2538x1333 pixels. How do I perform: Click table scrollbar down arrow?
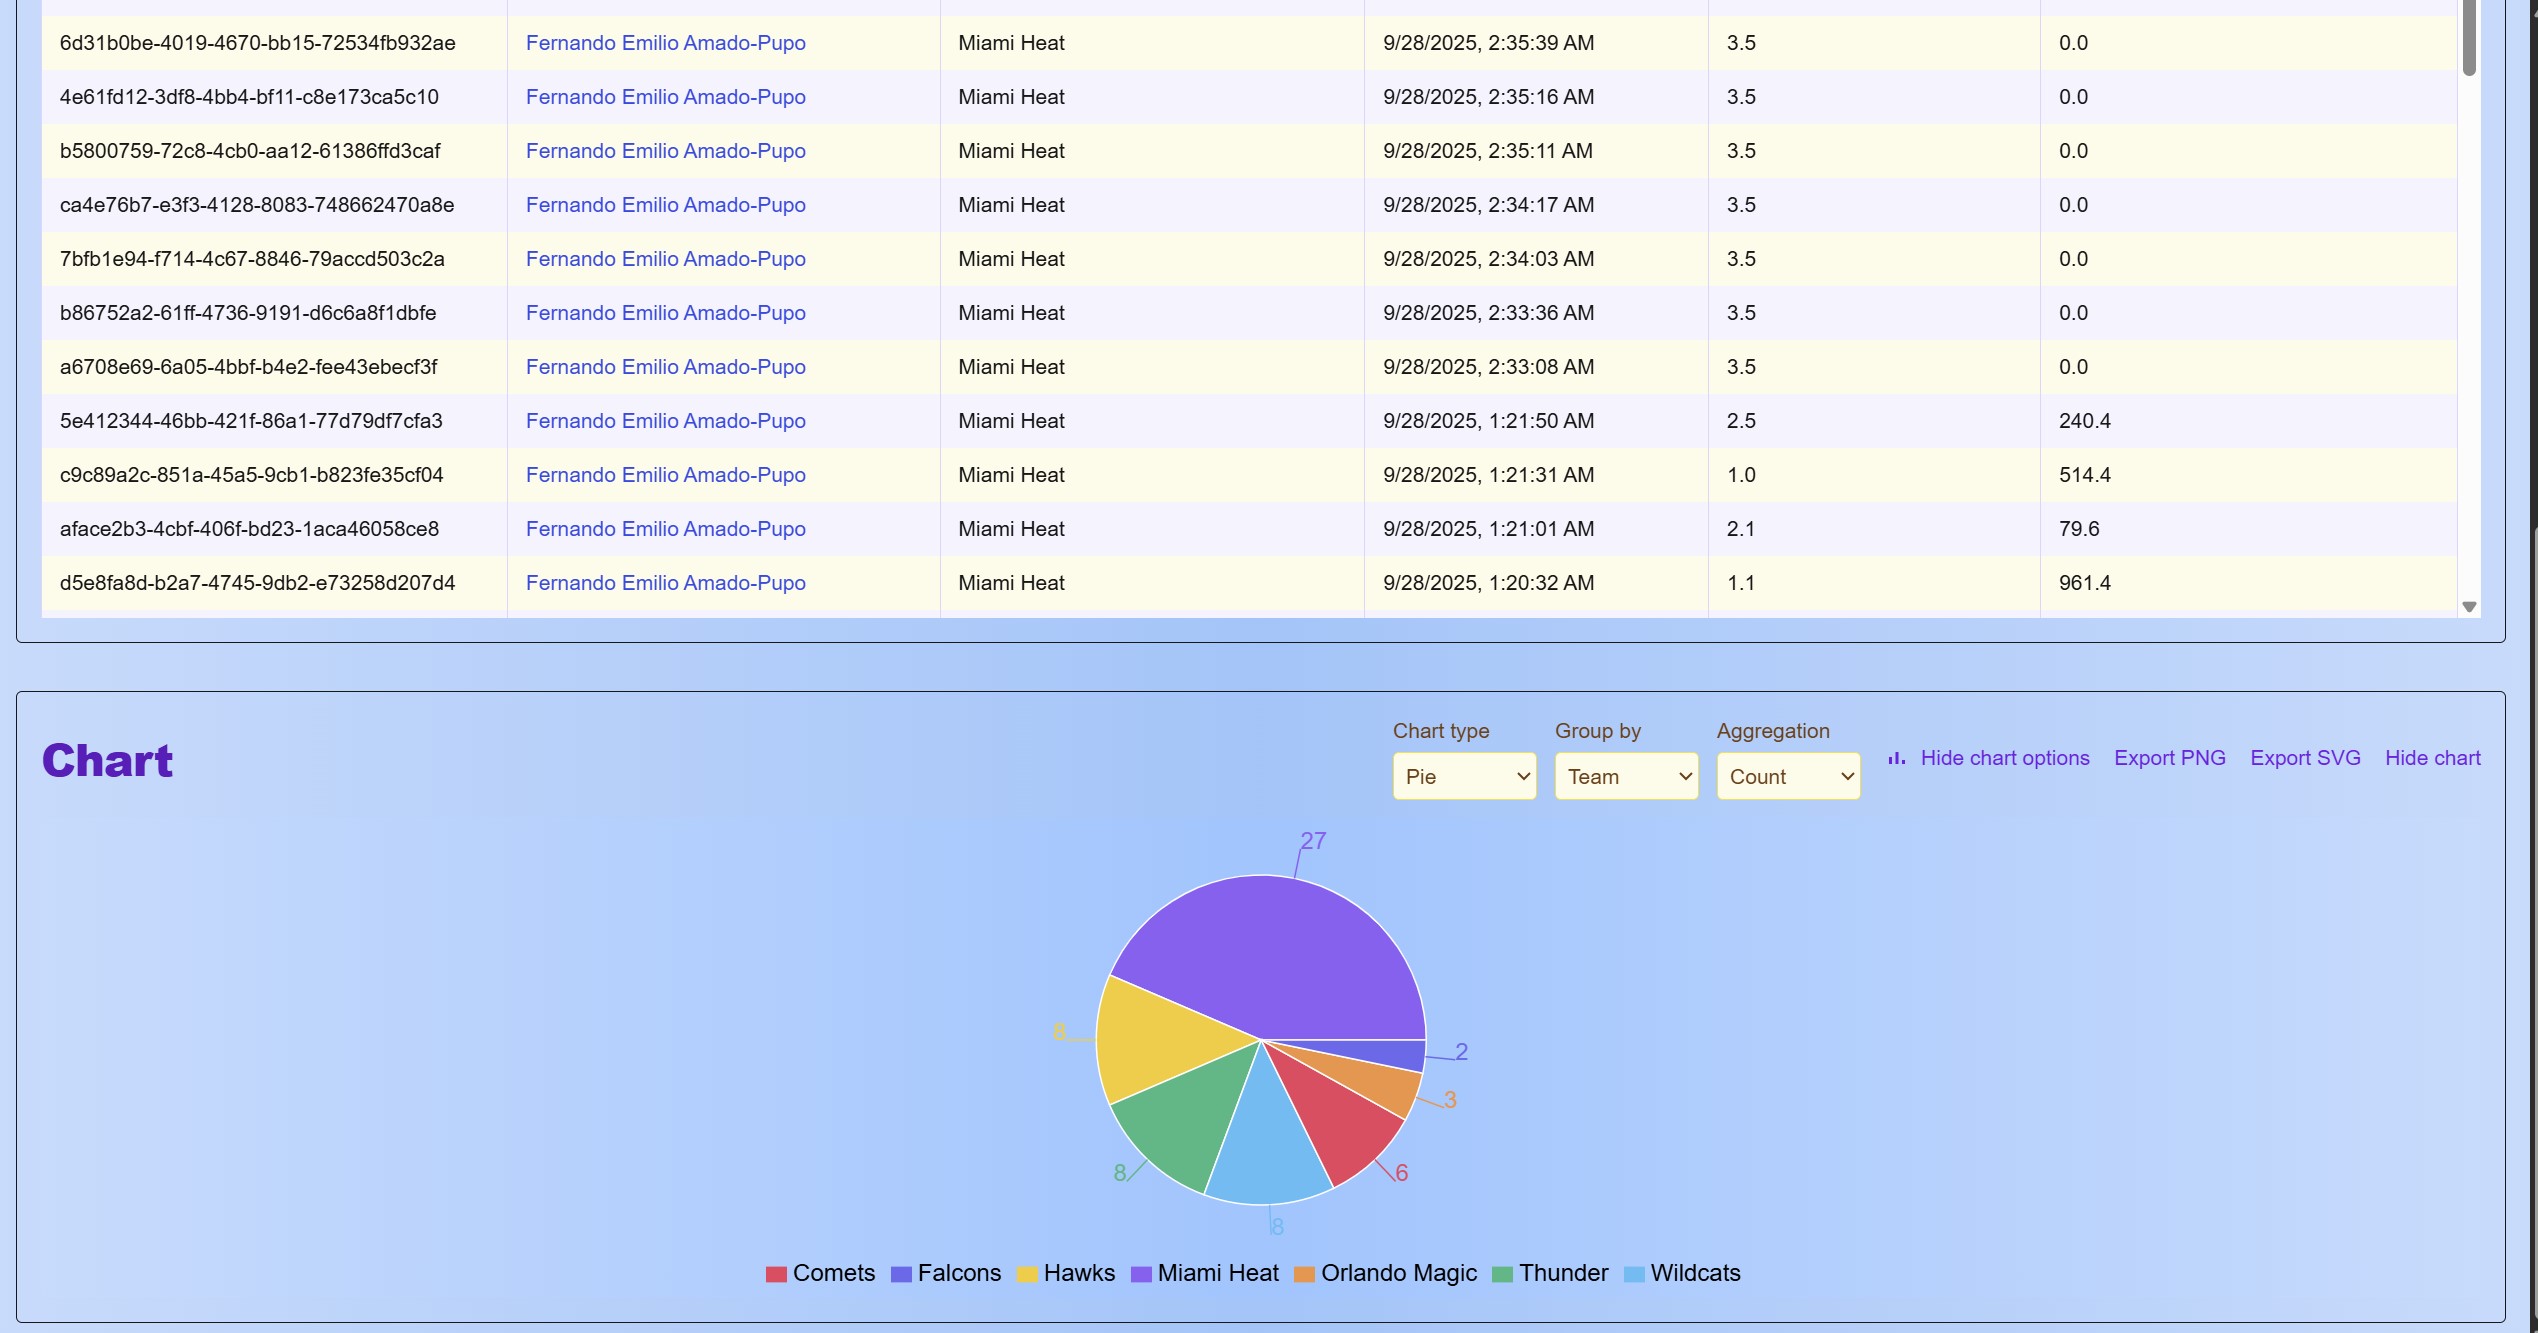pyautogui.click(x=2469, y=607)
